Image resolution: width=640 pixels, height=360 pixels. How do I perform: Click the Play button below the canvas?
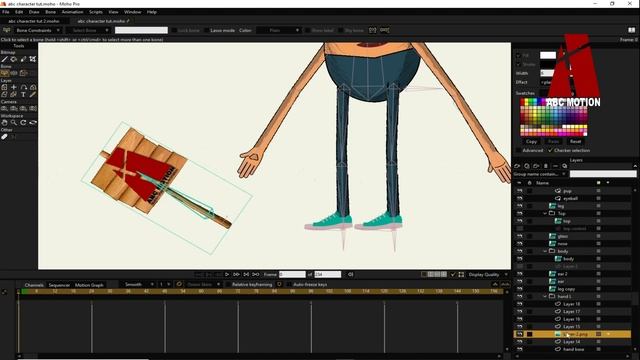pos(227,274)
